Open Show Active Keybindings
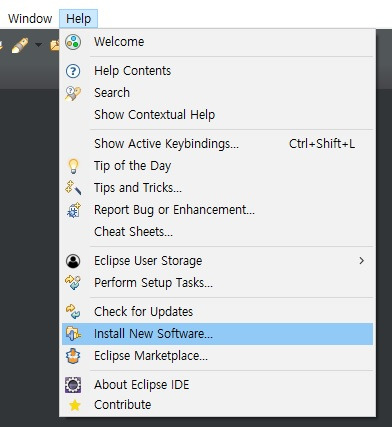Viewport: 392px width, 427px height. click(x=217, y=144)
